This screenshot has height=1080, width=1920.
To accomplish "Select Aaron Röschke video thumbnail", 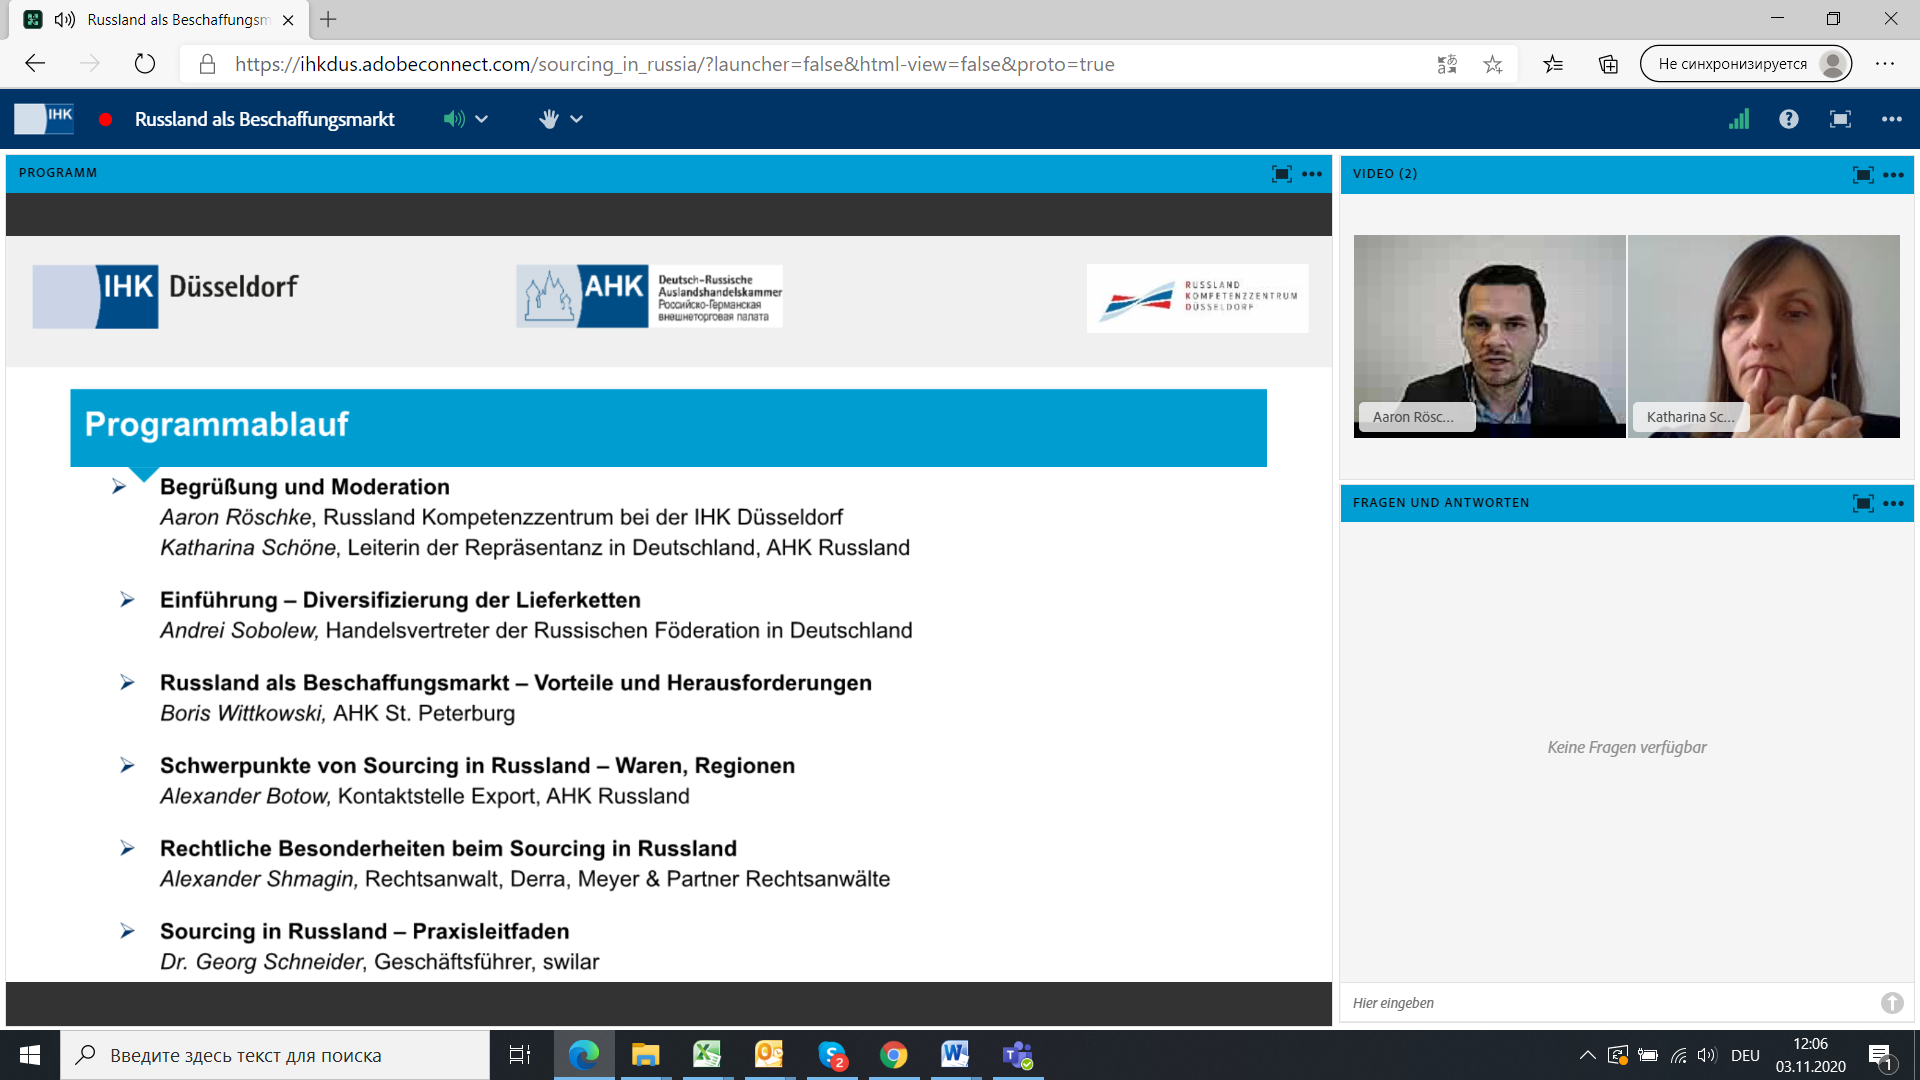I will 1489,336.
